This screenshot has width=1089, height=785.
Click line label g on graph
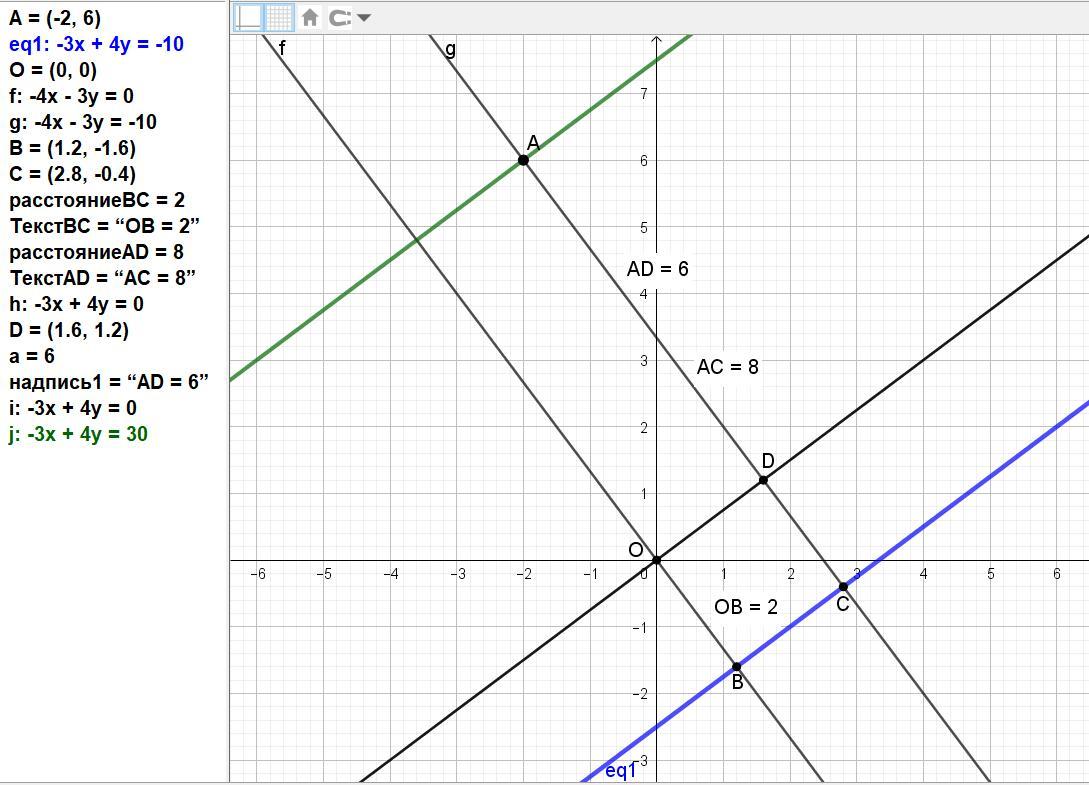(x=451, y=49)
